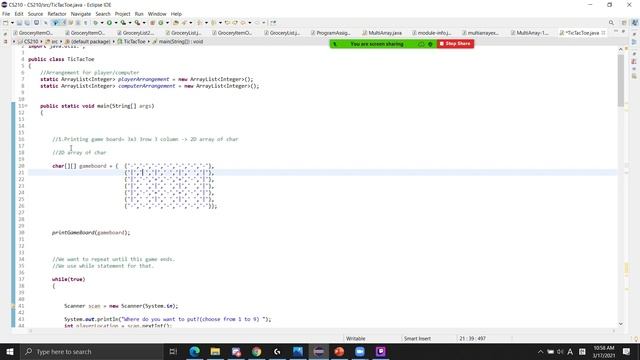Click the 'You are screen sharing' indicator
This screenshot has width=640, height=360.
pos(377,44)
